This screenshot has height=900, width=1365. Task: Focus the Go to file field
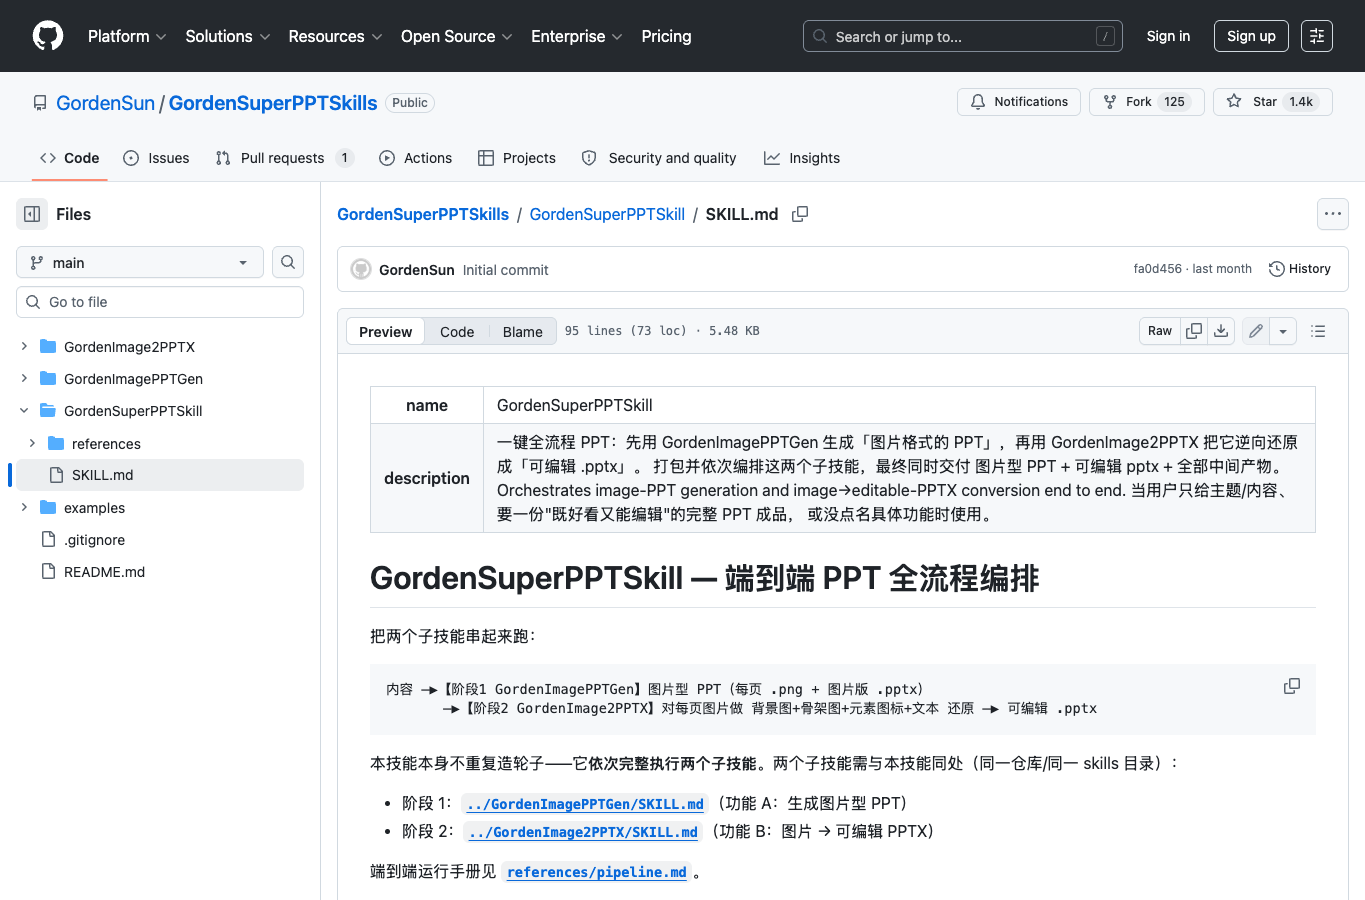(x=160, y=302)
